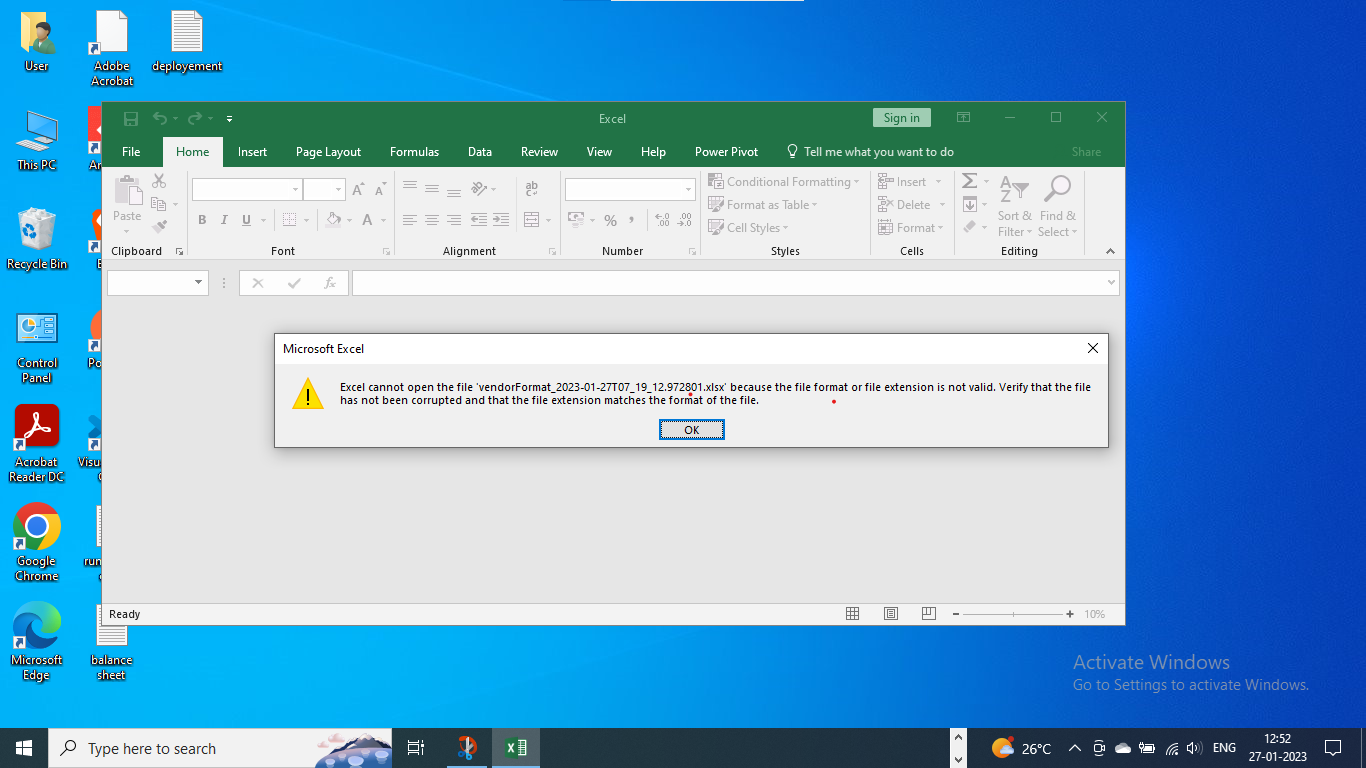Viewport: 1366px width, 768px height.
Task: Click the Insert Function fx icon
Action: pyautogui.click(x=329, y=283)
